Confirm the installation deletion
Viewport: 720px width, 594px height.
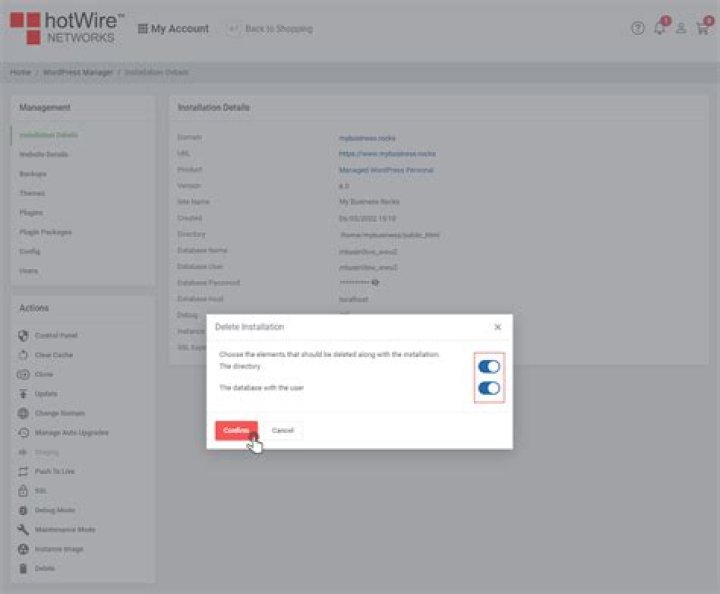click(x=236, y=430)
